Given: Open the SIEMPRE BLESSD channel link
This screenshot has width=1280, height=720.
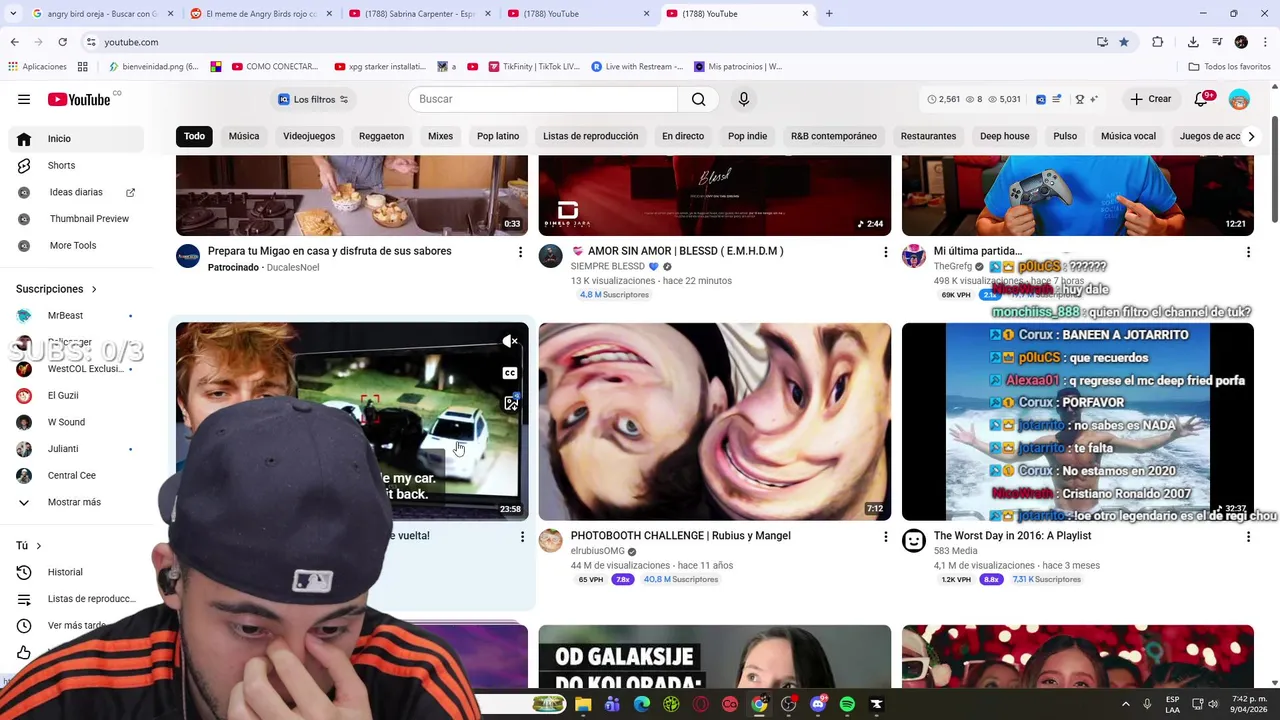Looking at the screenshot, I should [607, 267].
